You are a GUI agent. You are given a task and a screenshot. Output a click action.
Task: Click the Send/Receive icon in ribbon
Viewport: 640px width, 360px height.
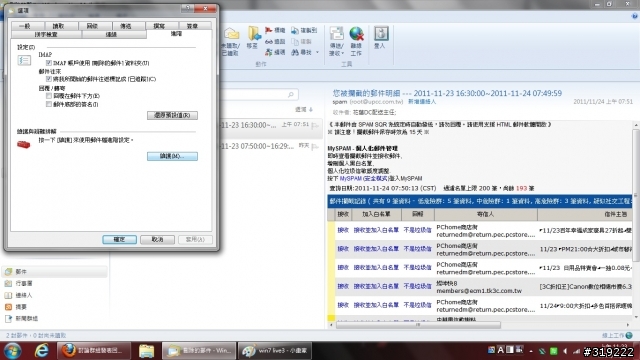336,34
